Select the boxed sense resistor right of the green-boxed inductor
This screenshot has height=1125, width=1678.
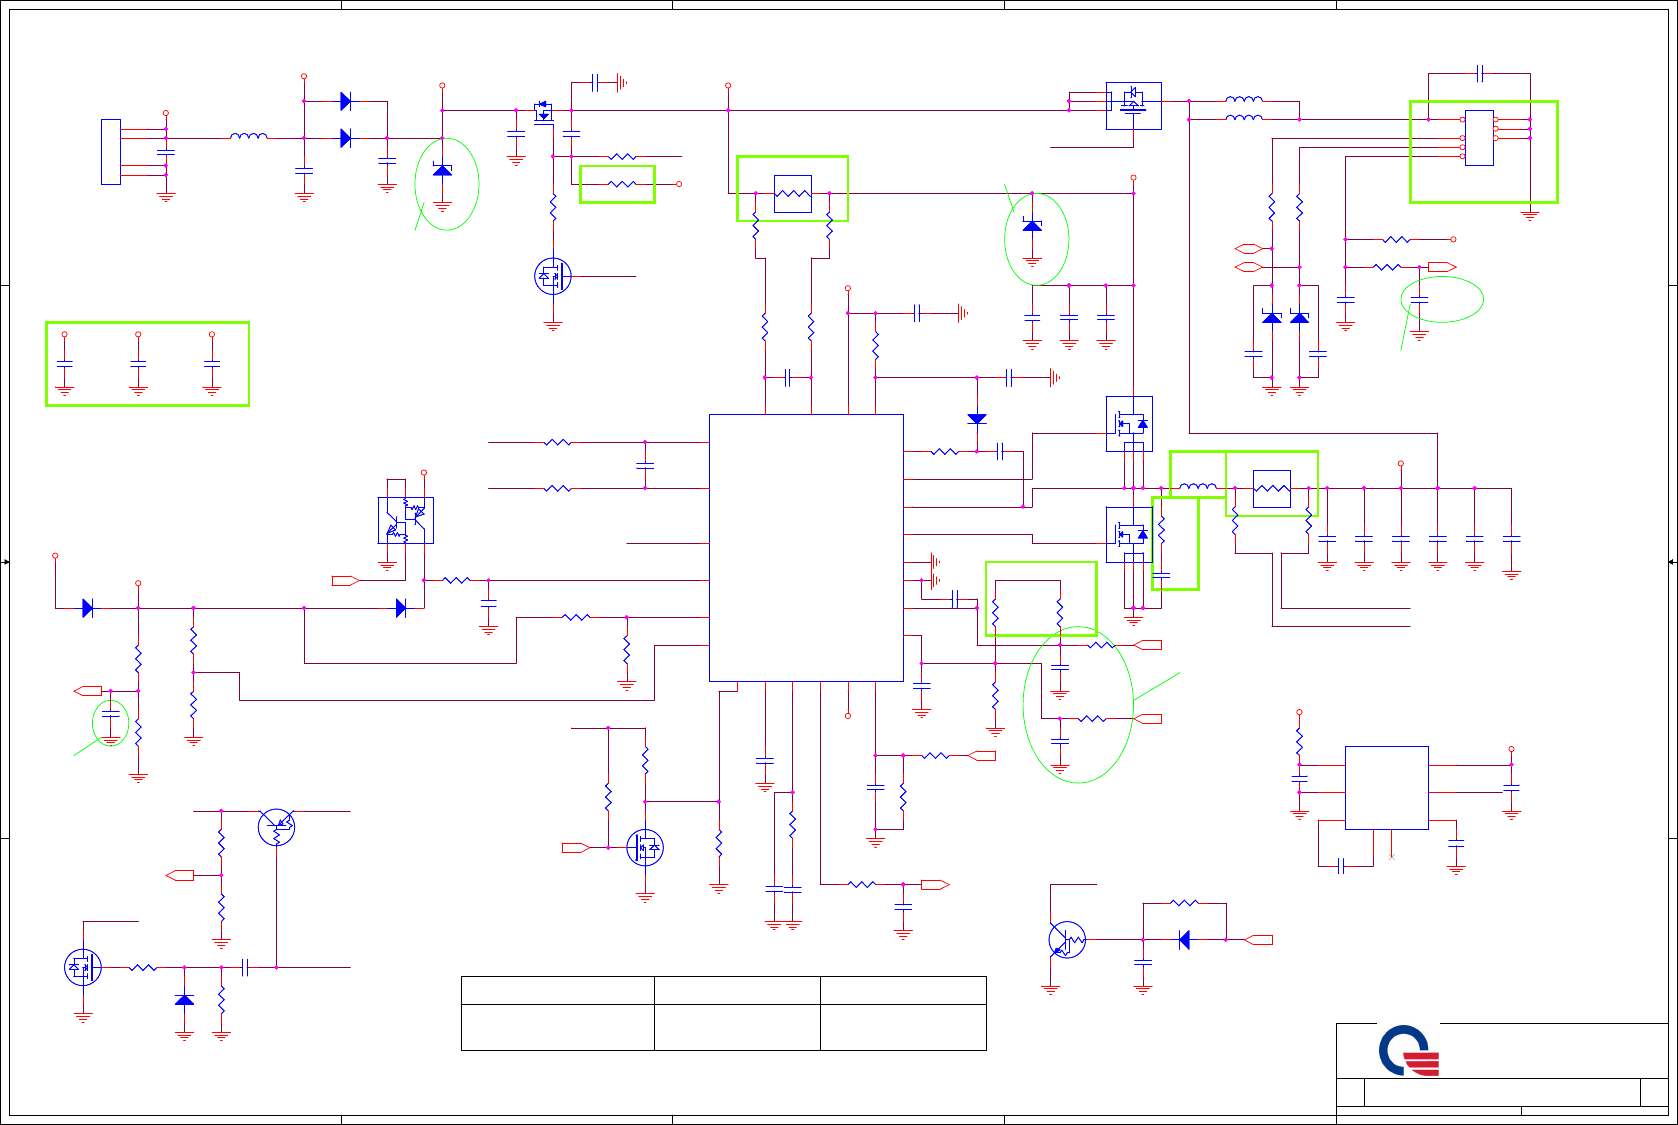point(1272,489)
